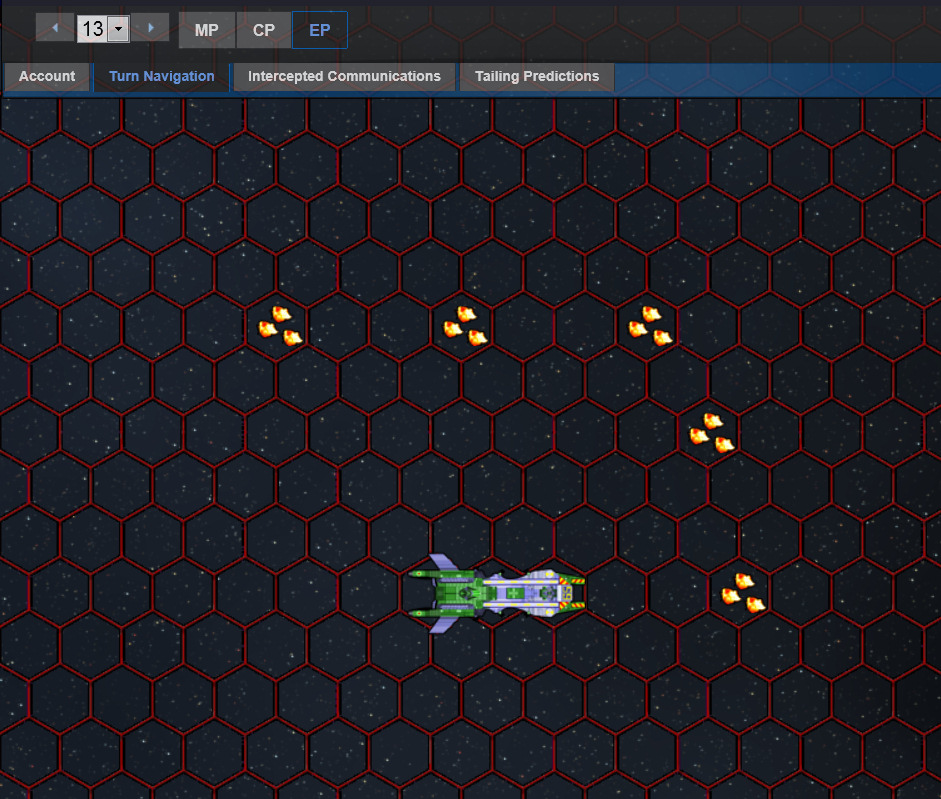
Task: Click the previous turn arrow button
Action: 54,28
